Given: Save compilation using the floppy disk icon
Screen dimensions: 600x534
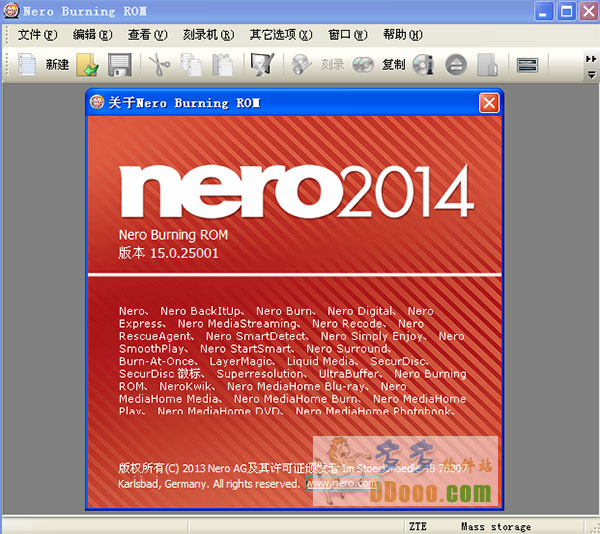Looking at the screenshot, I should coord(120,64).
